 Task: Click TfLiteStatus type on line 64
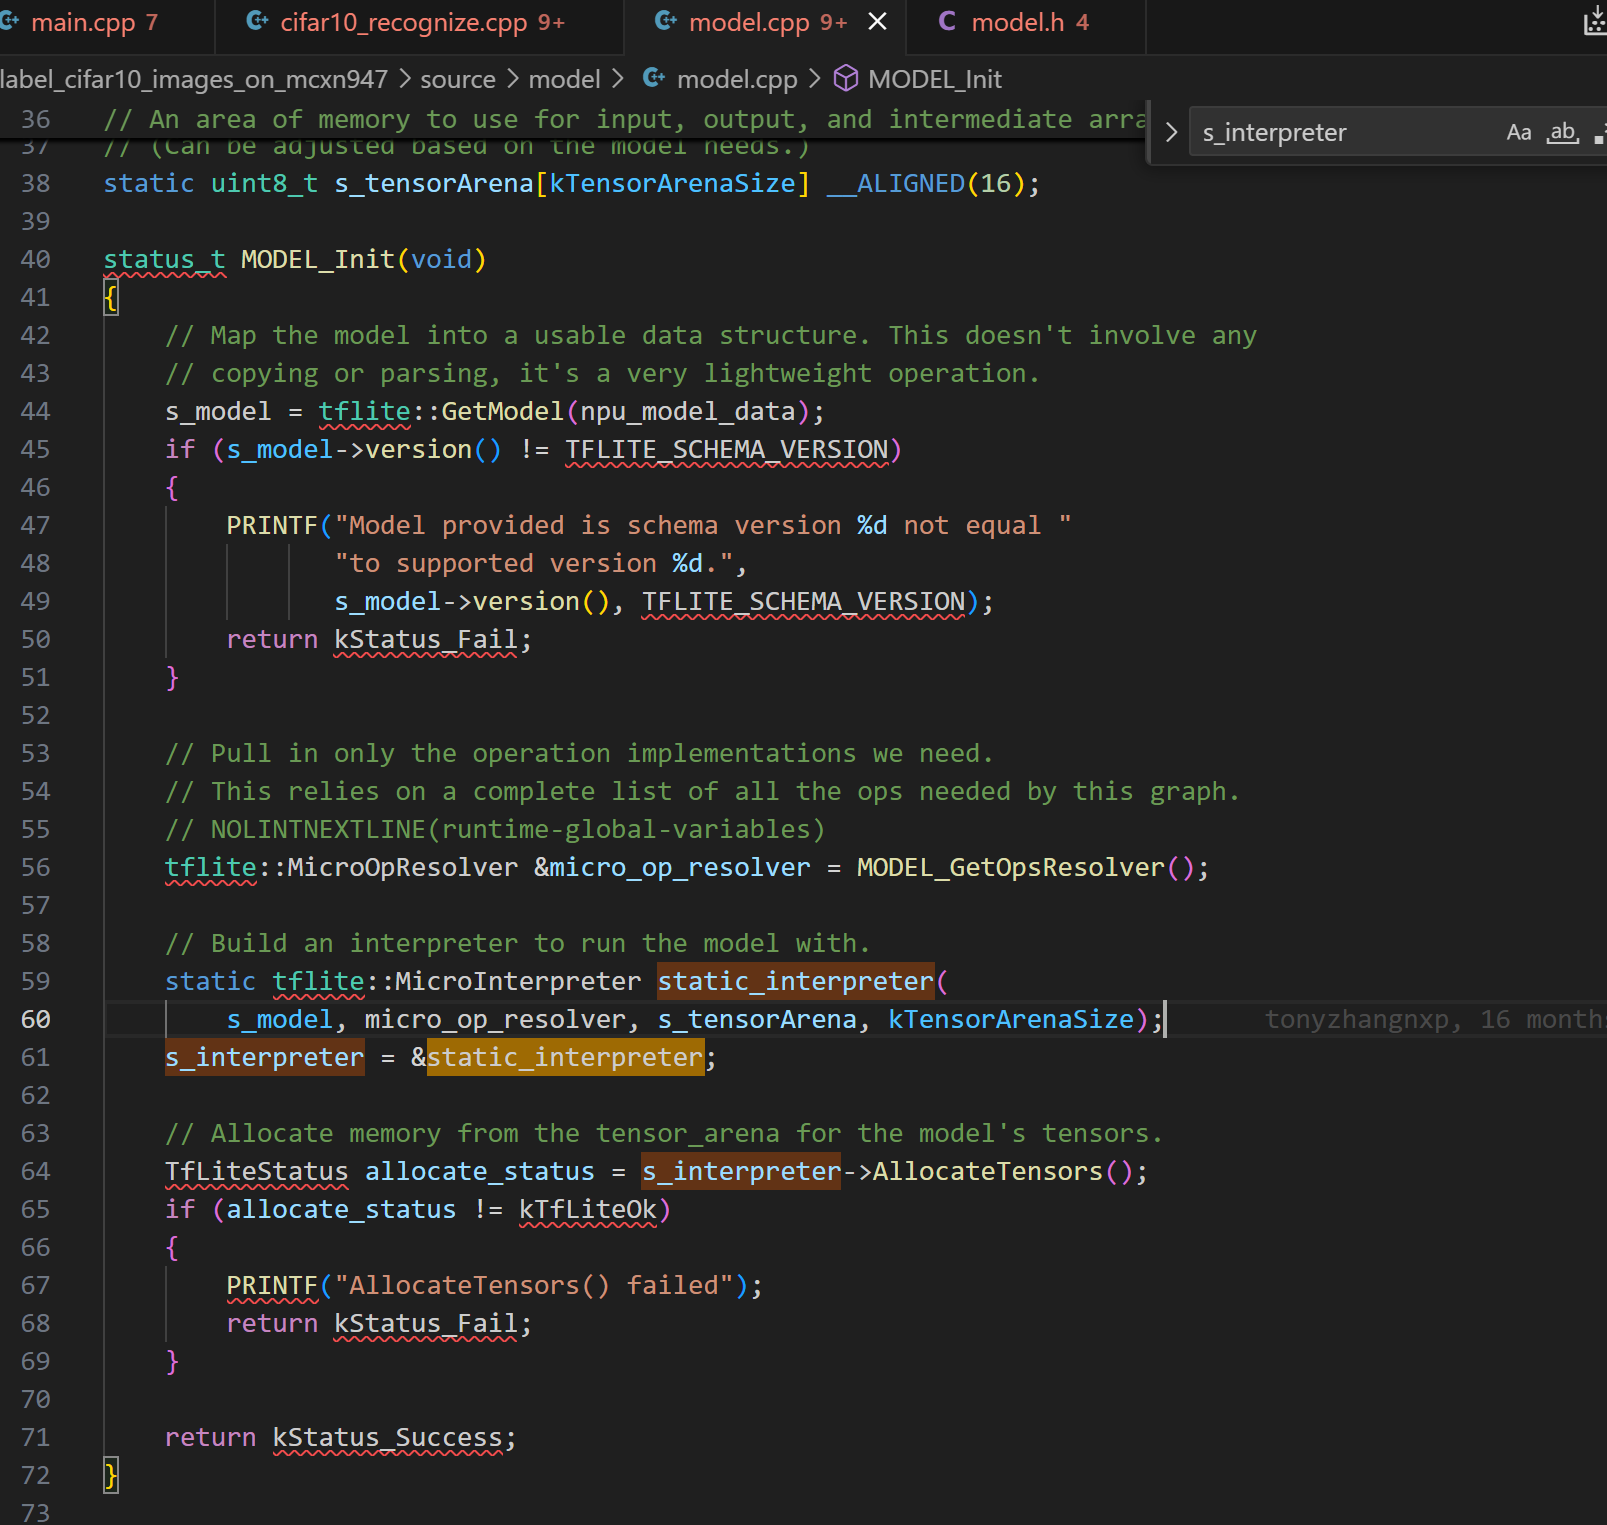coord(257,1171)
